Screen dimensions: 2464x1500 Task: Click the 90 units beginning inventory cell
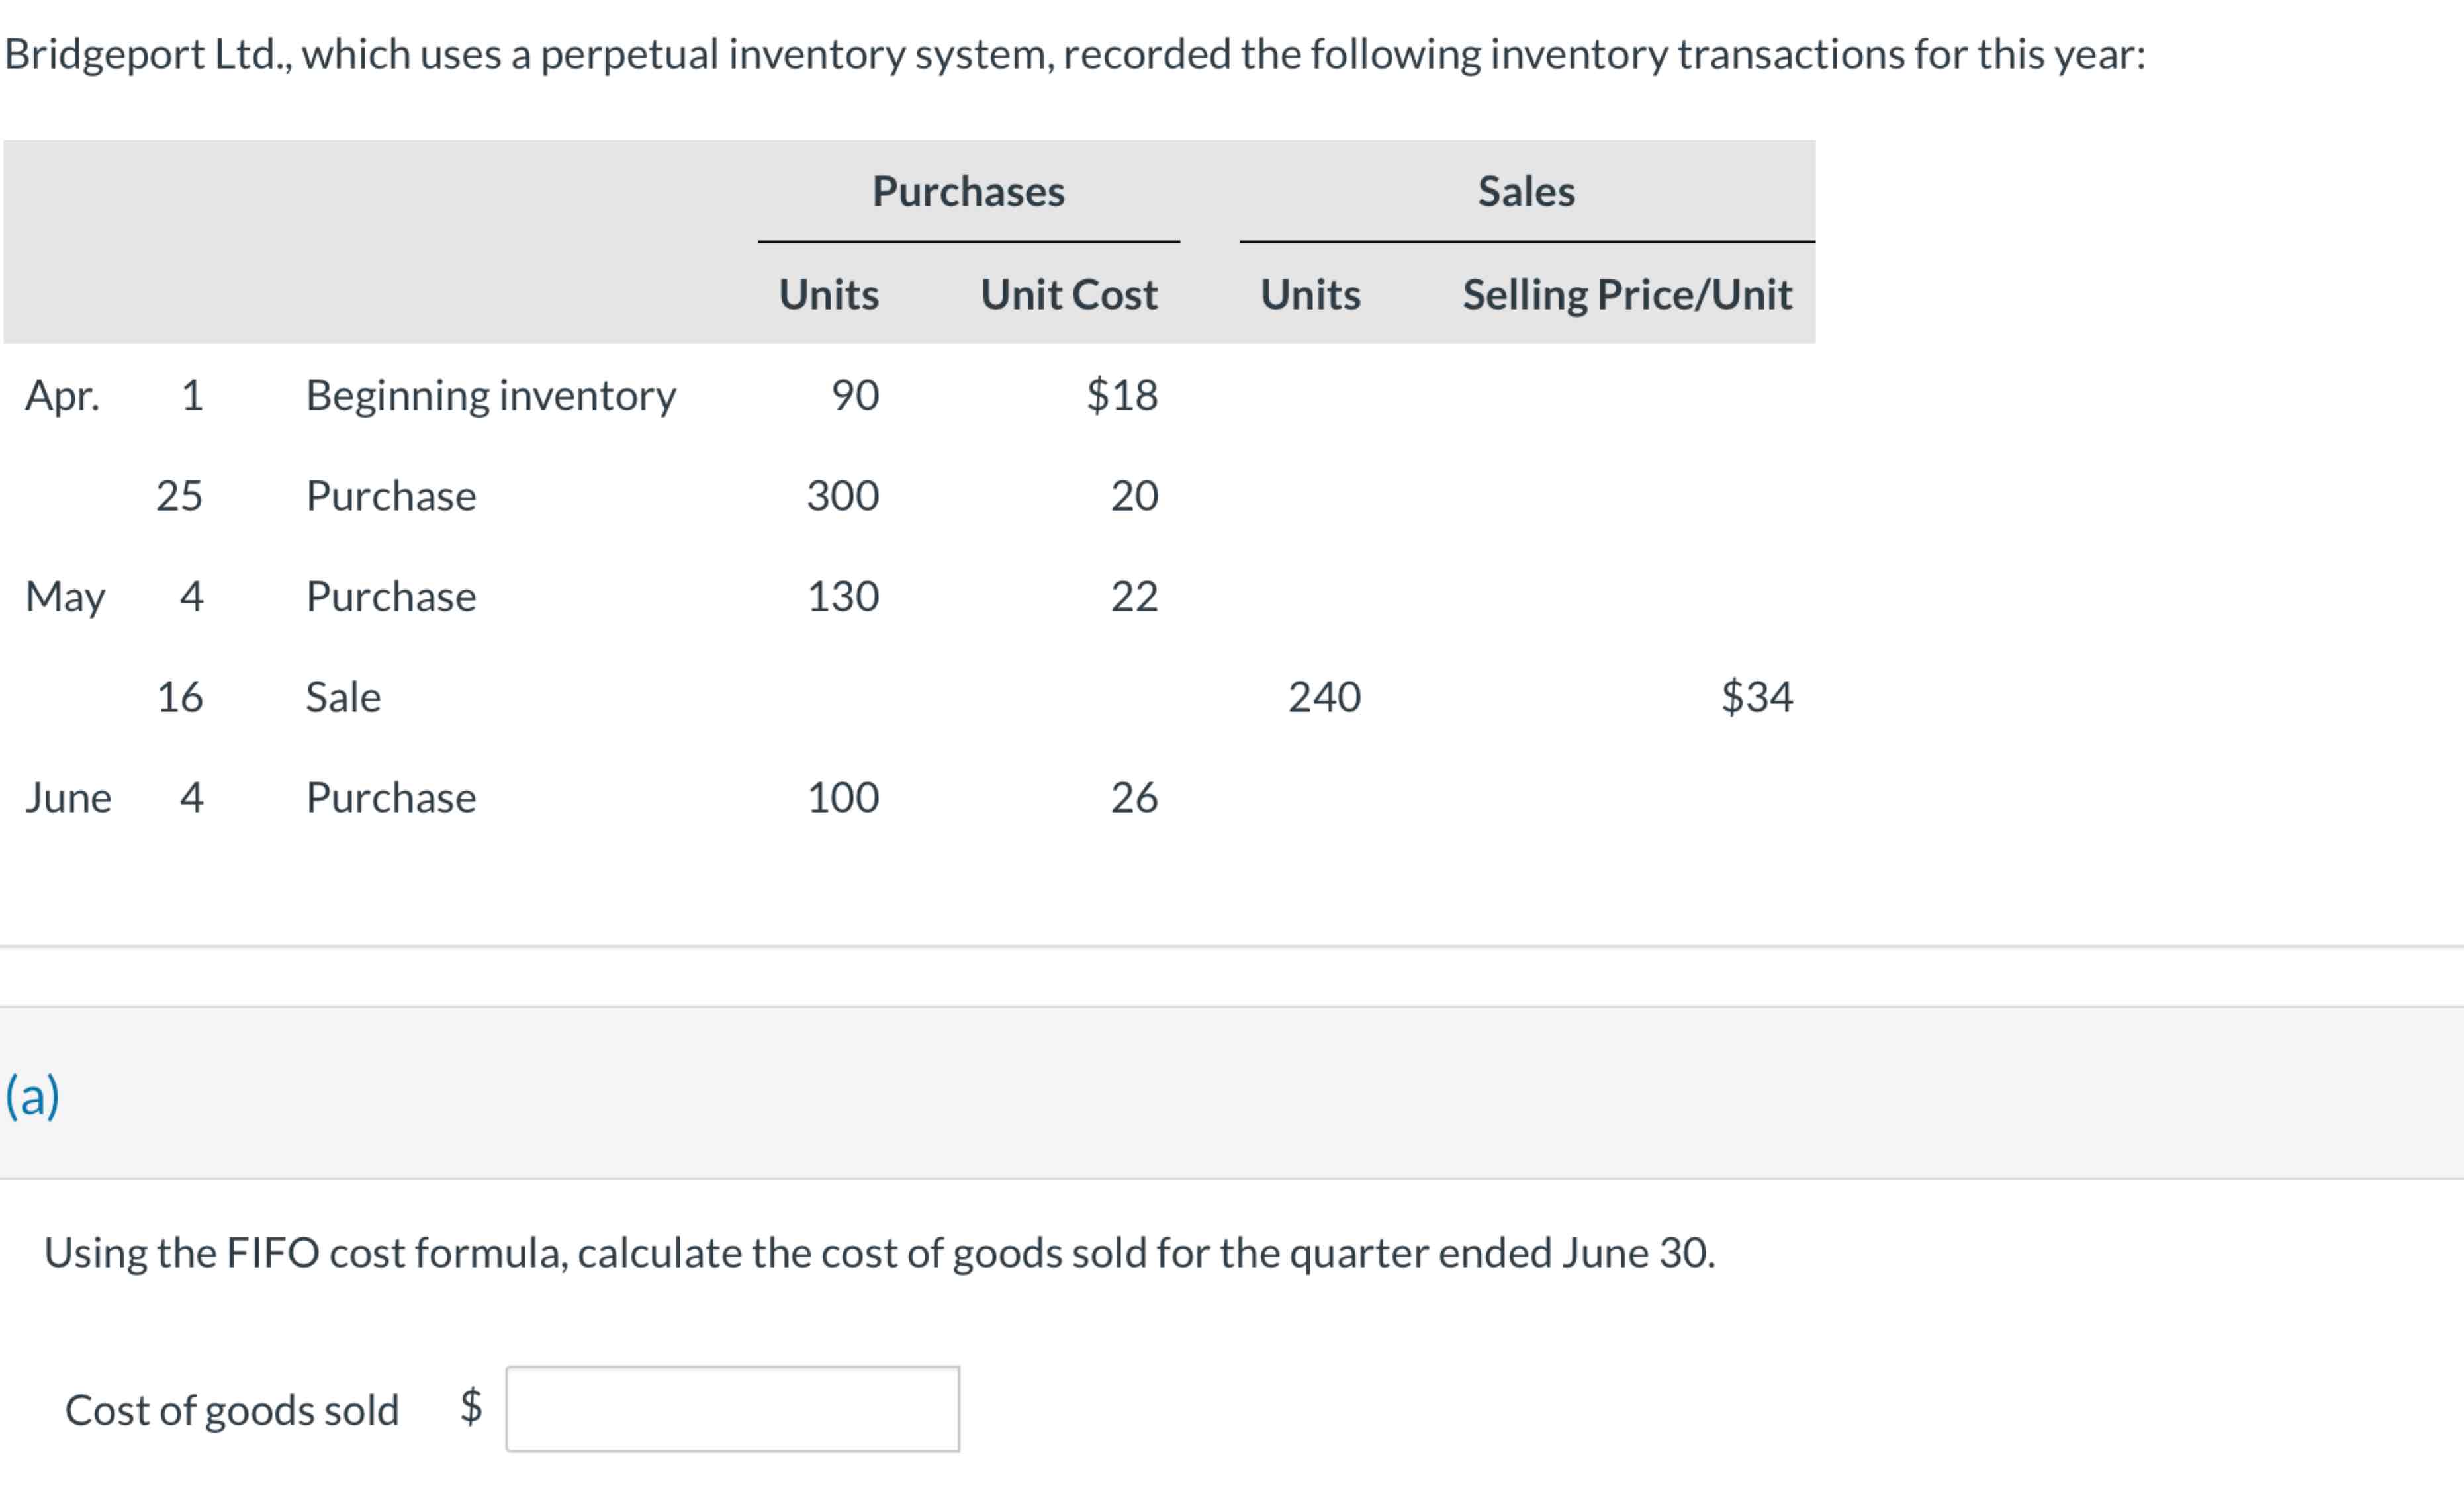855,395
